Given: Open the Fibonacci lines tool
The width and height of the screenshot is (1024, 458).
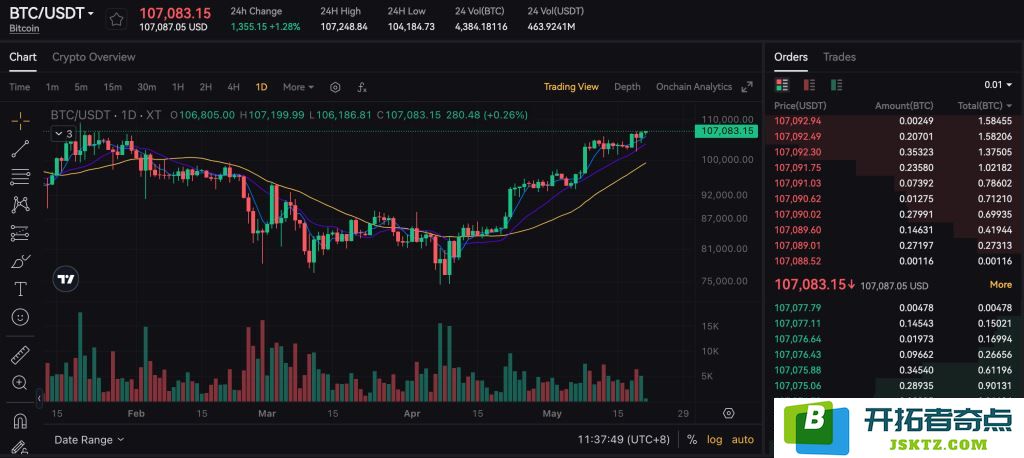Looking at the screenshot, I should coord(20,176).
